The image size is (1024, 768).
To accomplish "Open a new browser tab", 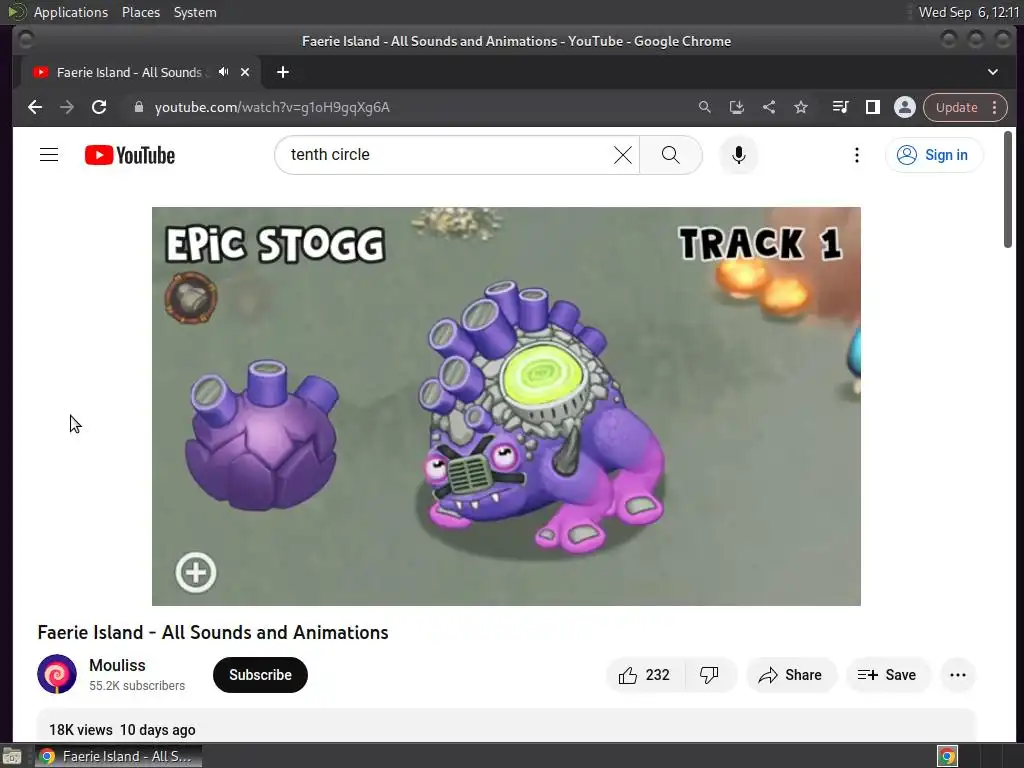I will coord(283,72).
